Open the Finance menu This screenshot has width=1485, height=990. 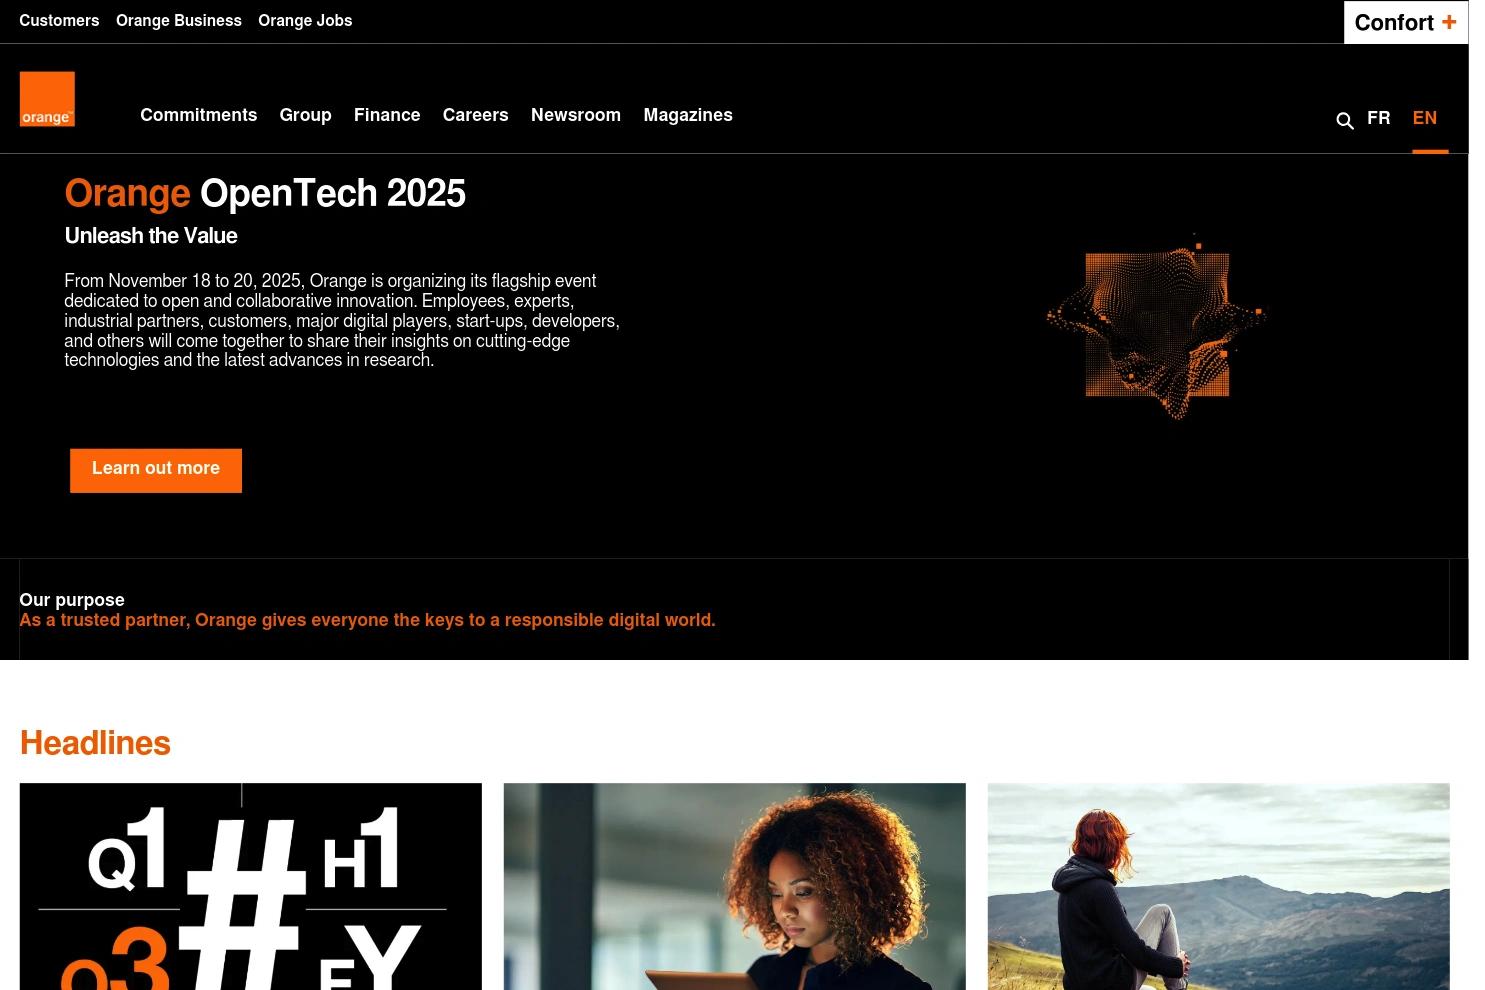pos(387,115)
